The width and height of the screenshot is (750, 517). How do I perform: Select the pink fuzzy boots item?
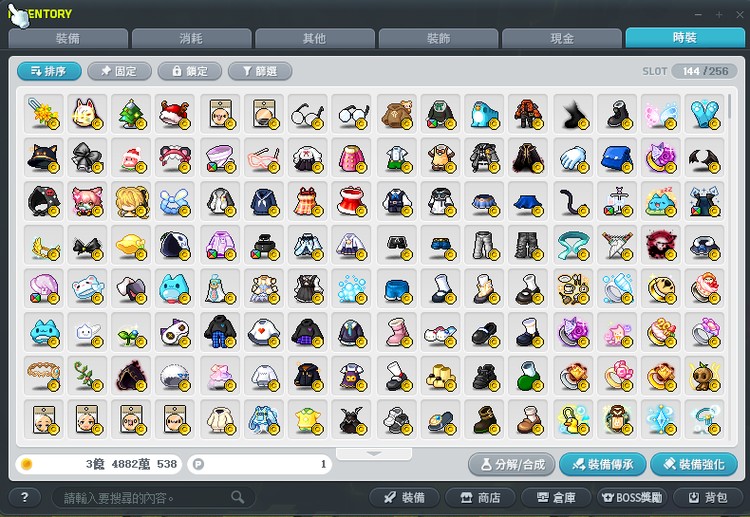(x=397, y=332)
